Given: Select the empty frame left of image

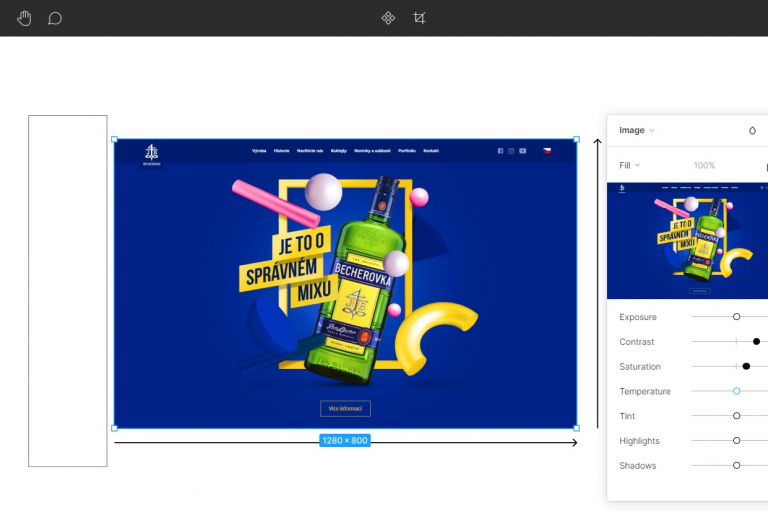Looking at the screenshot, I should tap(68, 291).
